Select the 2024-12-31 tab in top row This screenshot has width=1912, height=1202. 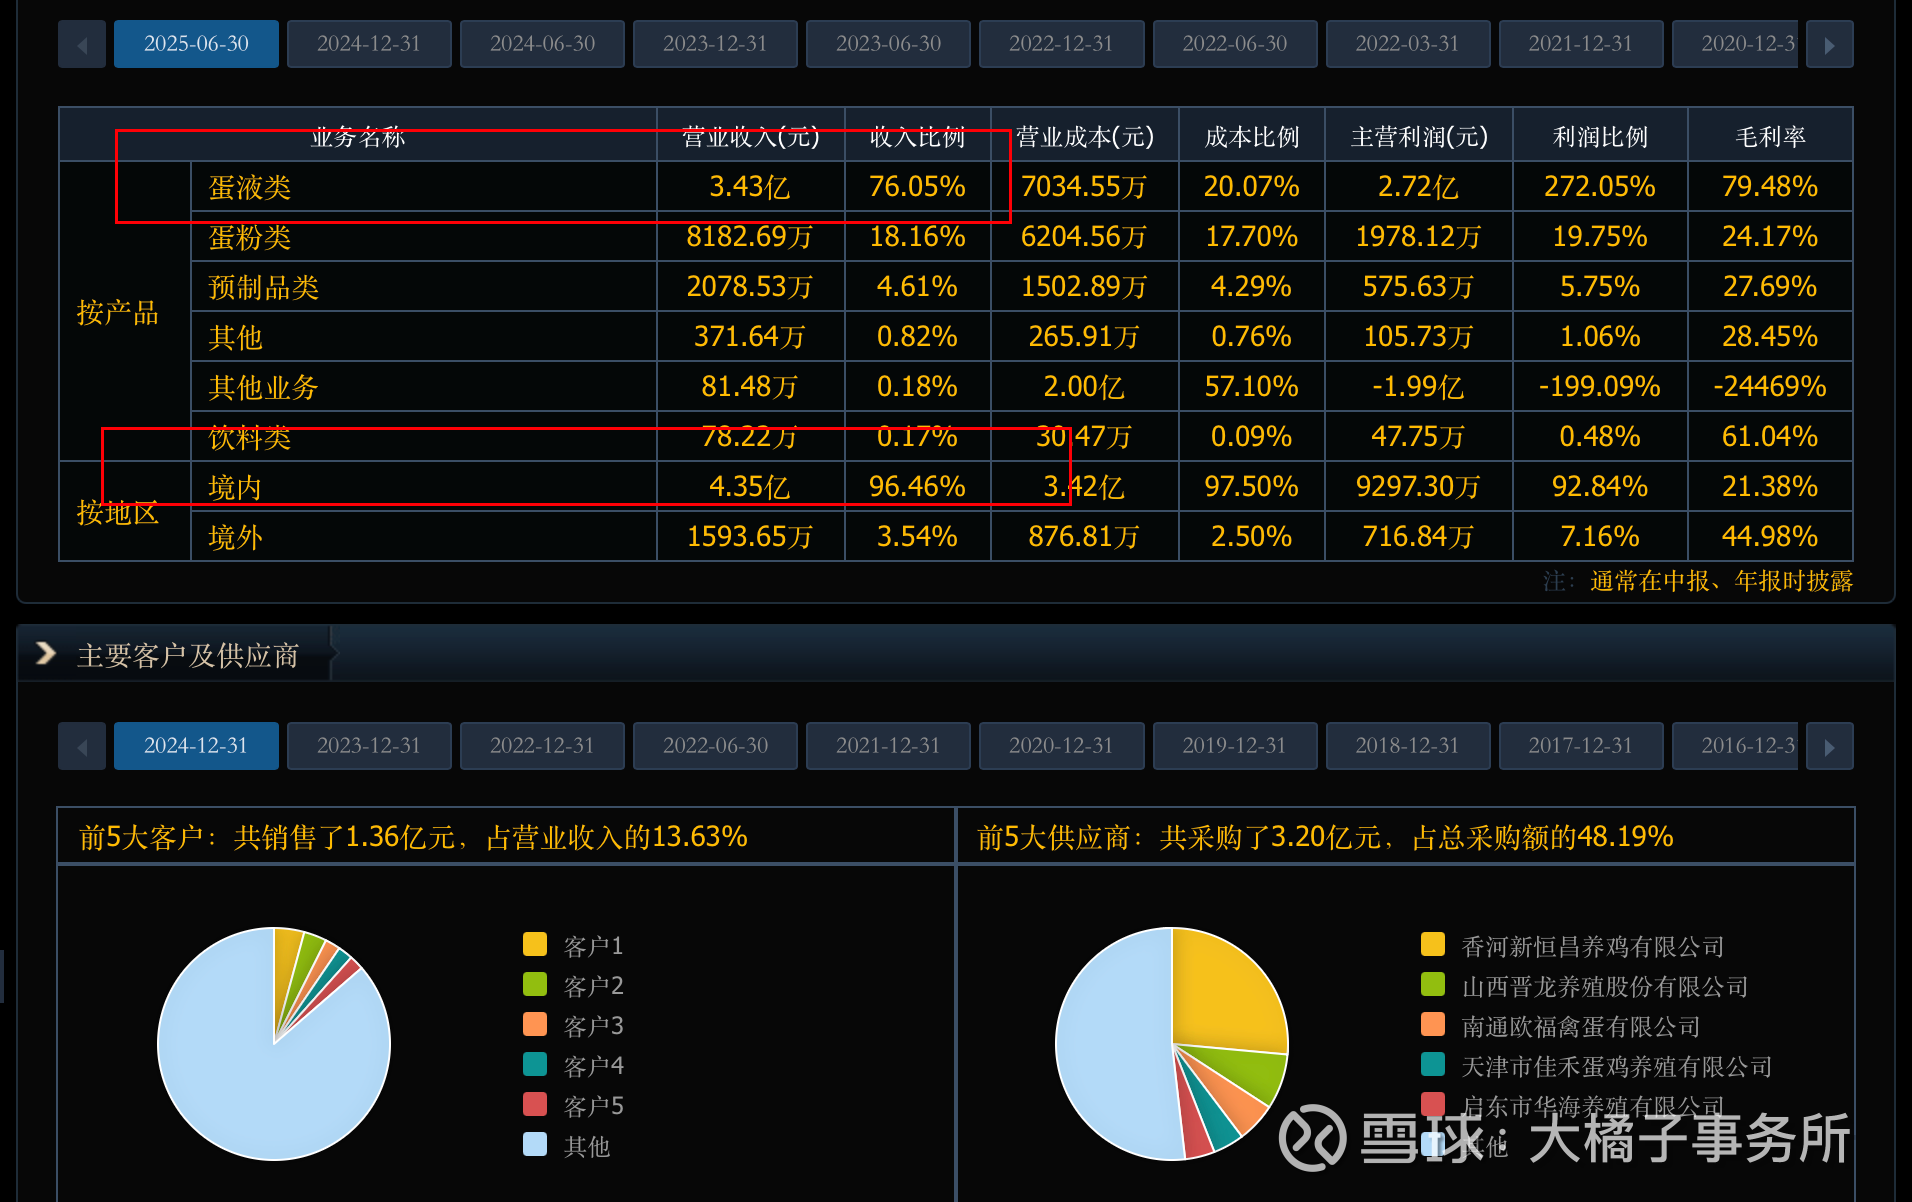click(369, 45)
